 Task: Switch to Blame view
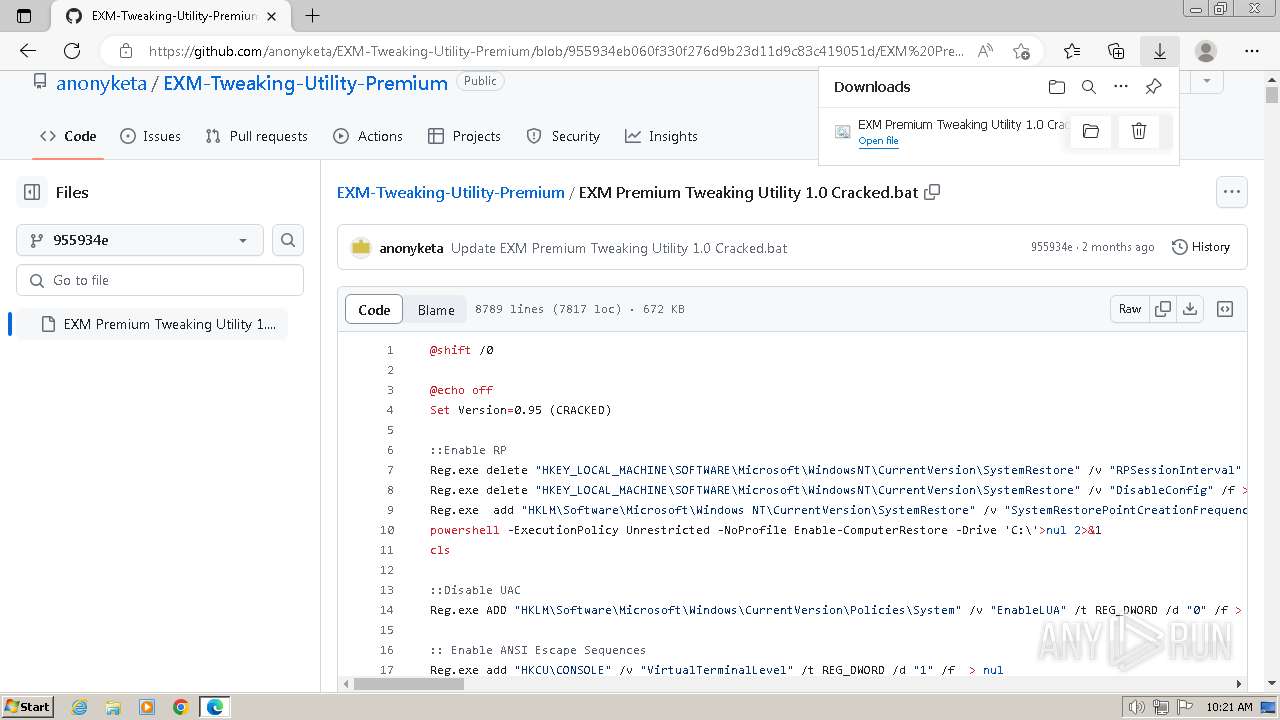pyautogui.click(x=436, y=310)
